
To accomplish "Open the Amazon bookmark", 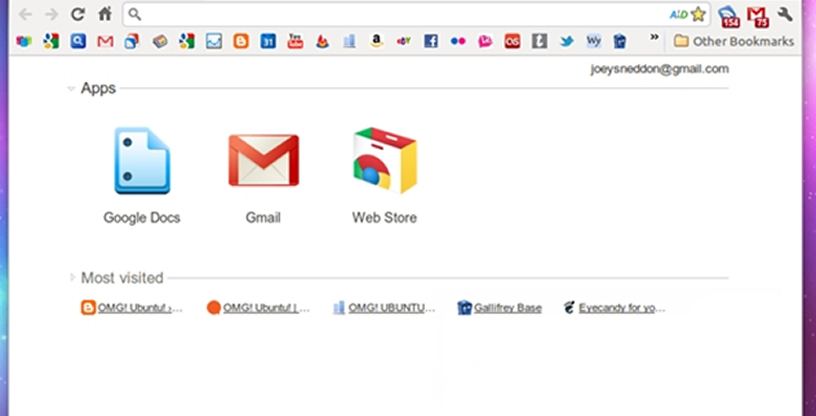I will [377, 41].
